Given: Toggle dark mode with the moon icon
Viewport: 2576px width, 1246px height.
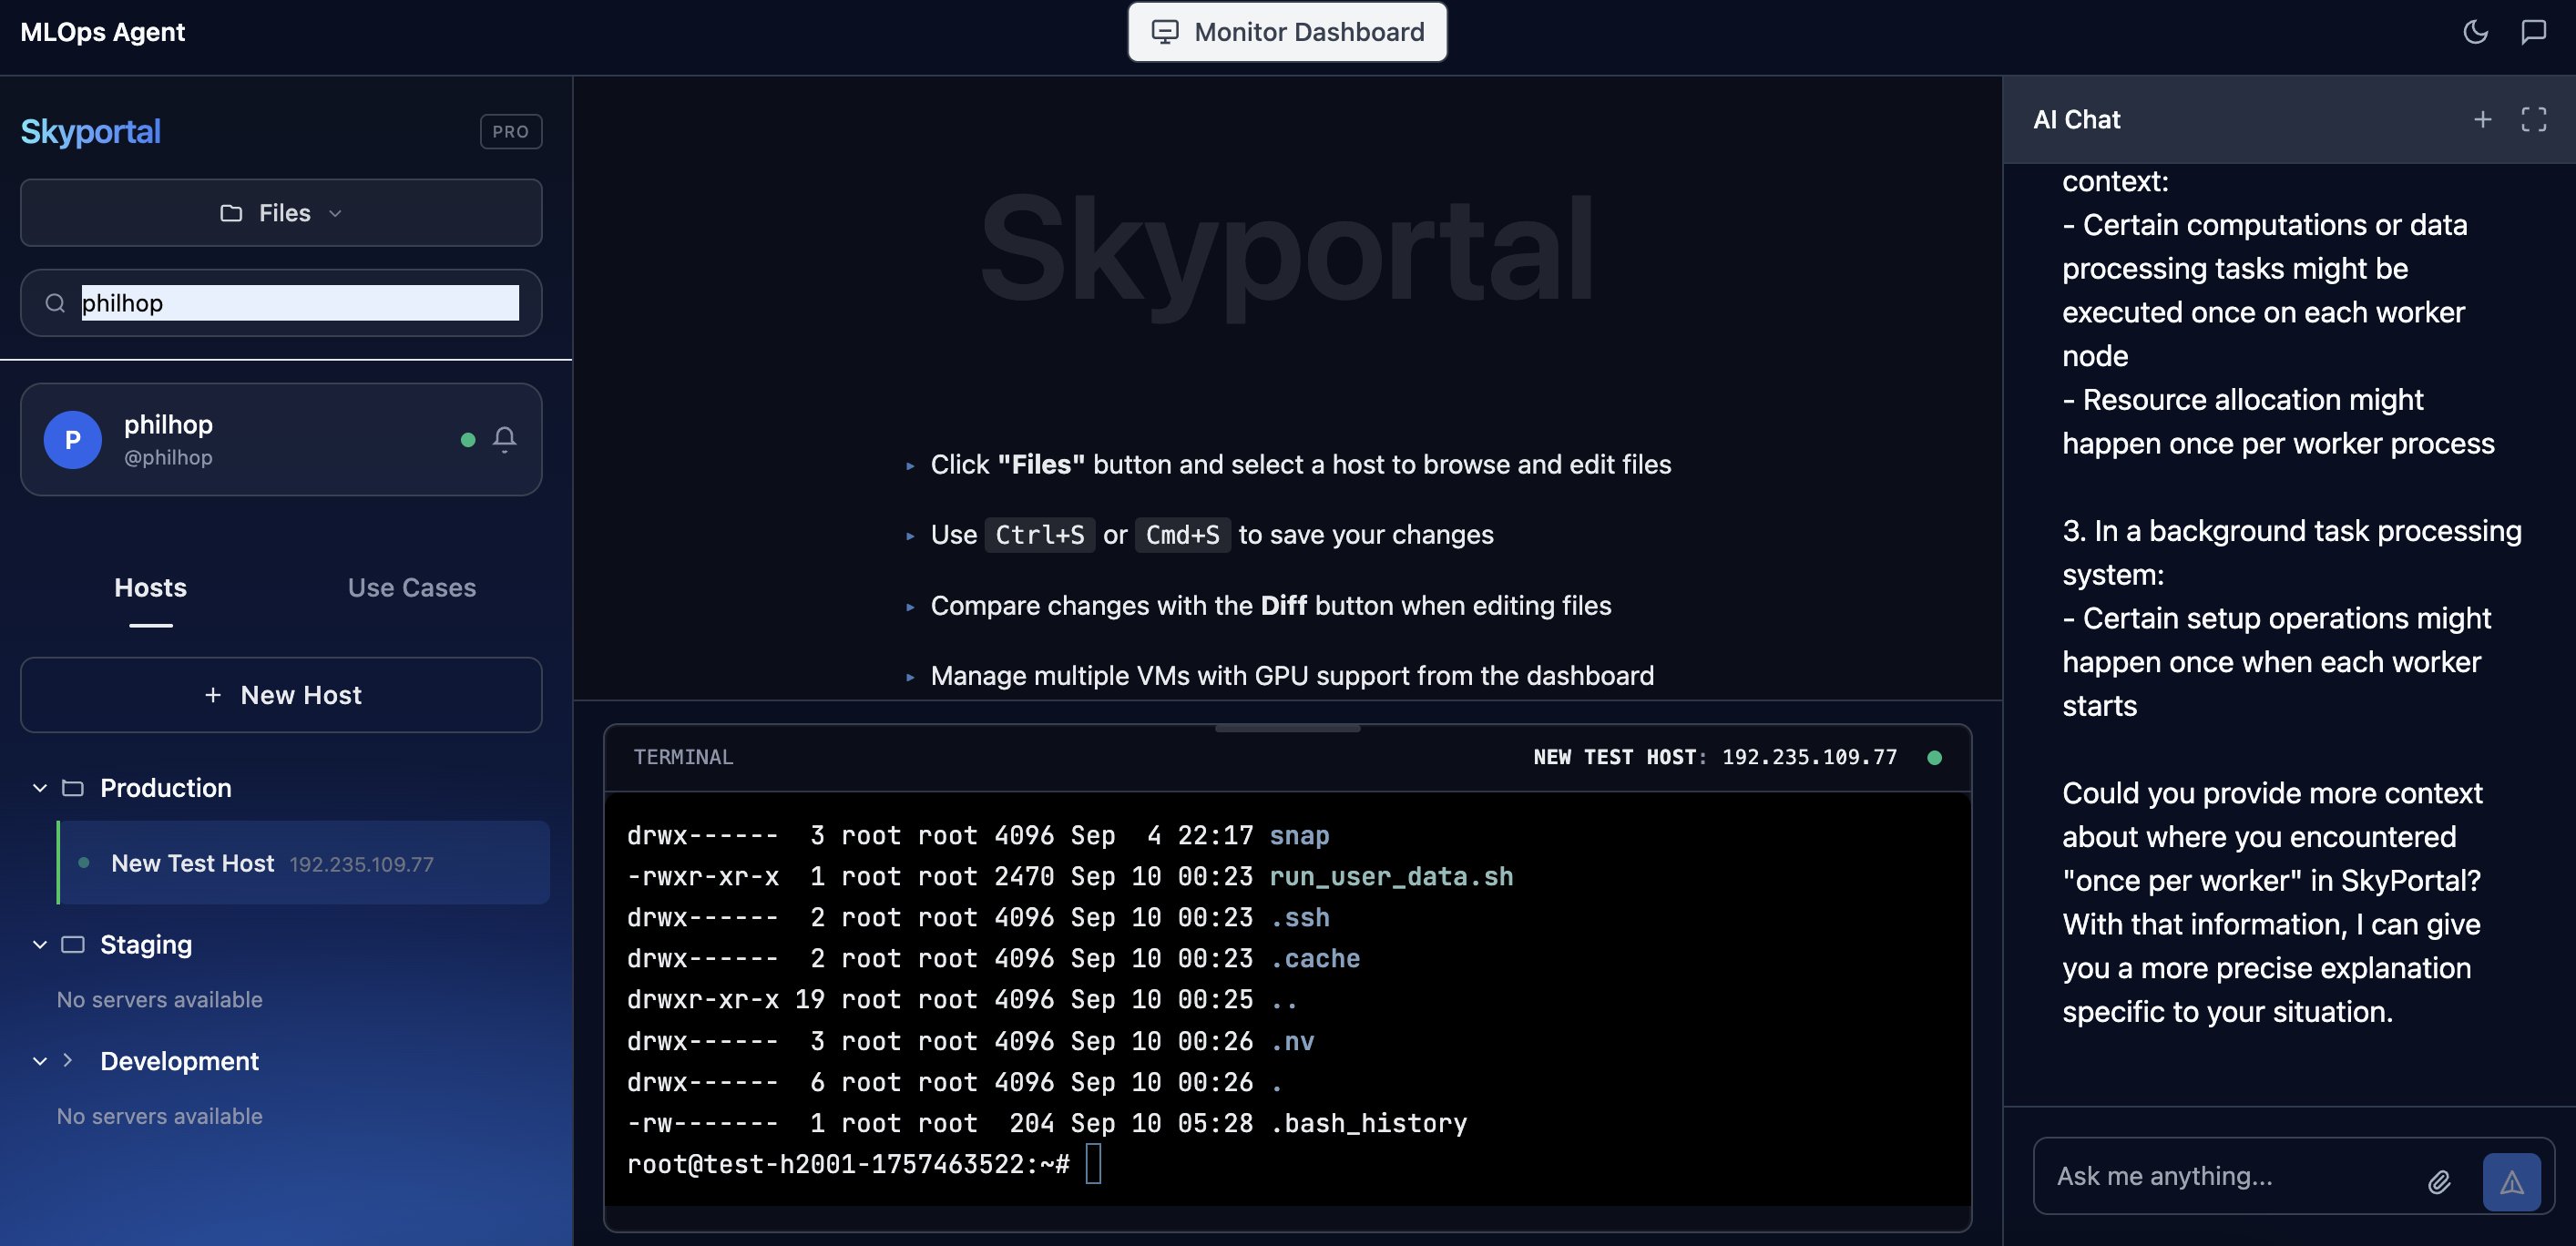Looking at the screenshot, I should [2476, 32].
